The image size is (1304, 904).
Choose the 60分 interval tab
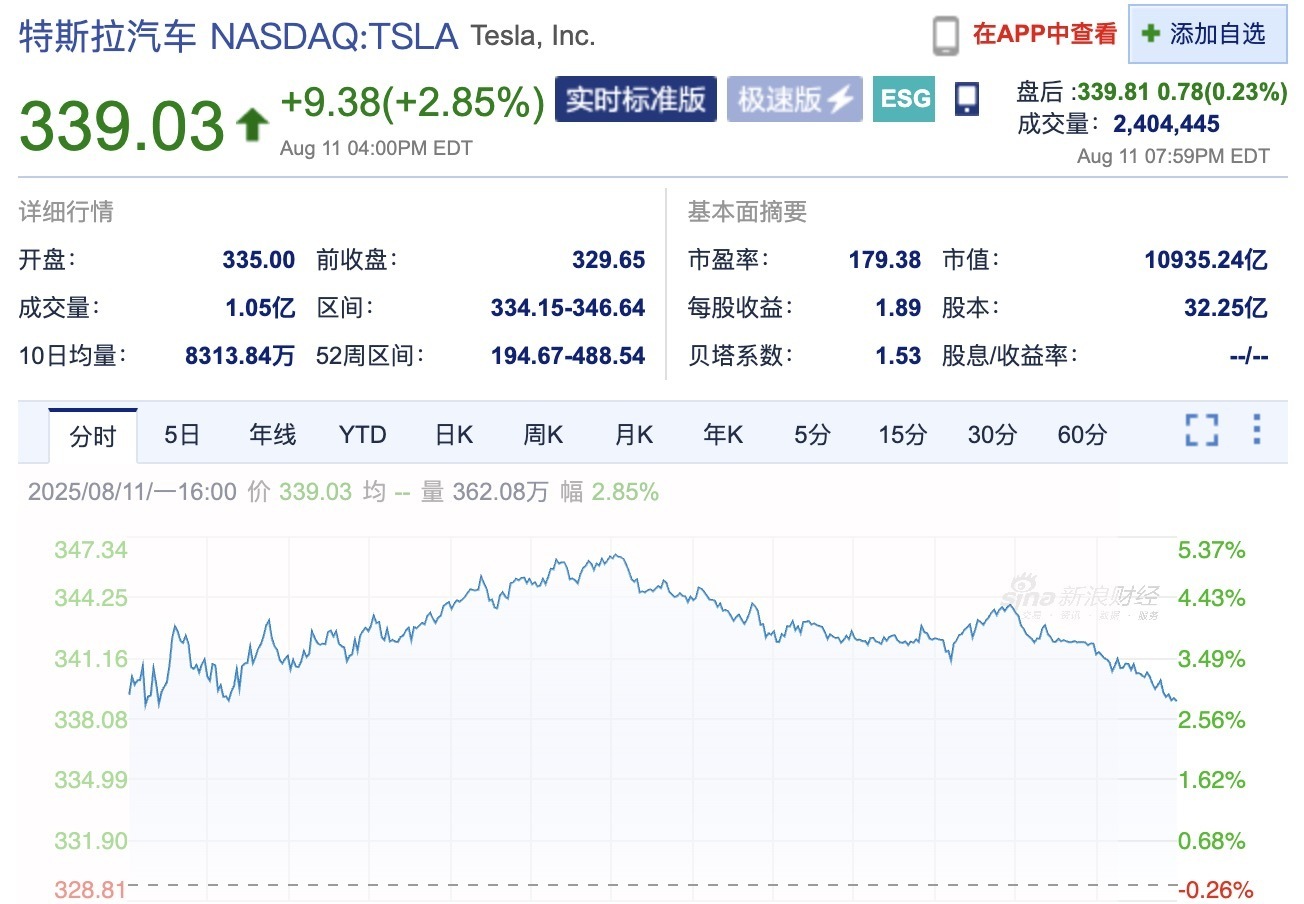[x=1082, y=435]
